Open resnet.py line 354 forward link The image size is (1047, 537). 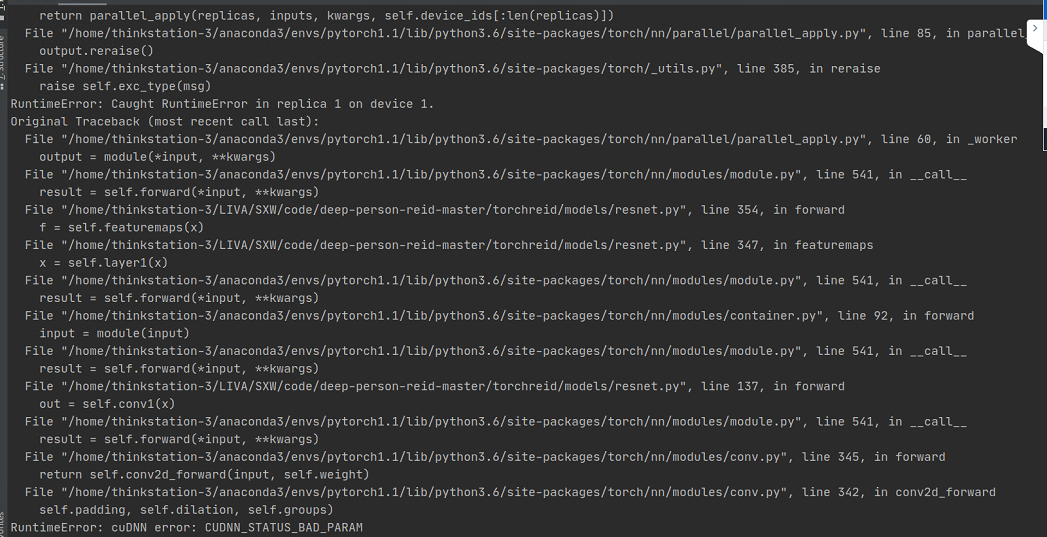pos(375,210)
